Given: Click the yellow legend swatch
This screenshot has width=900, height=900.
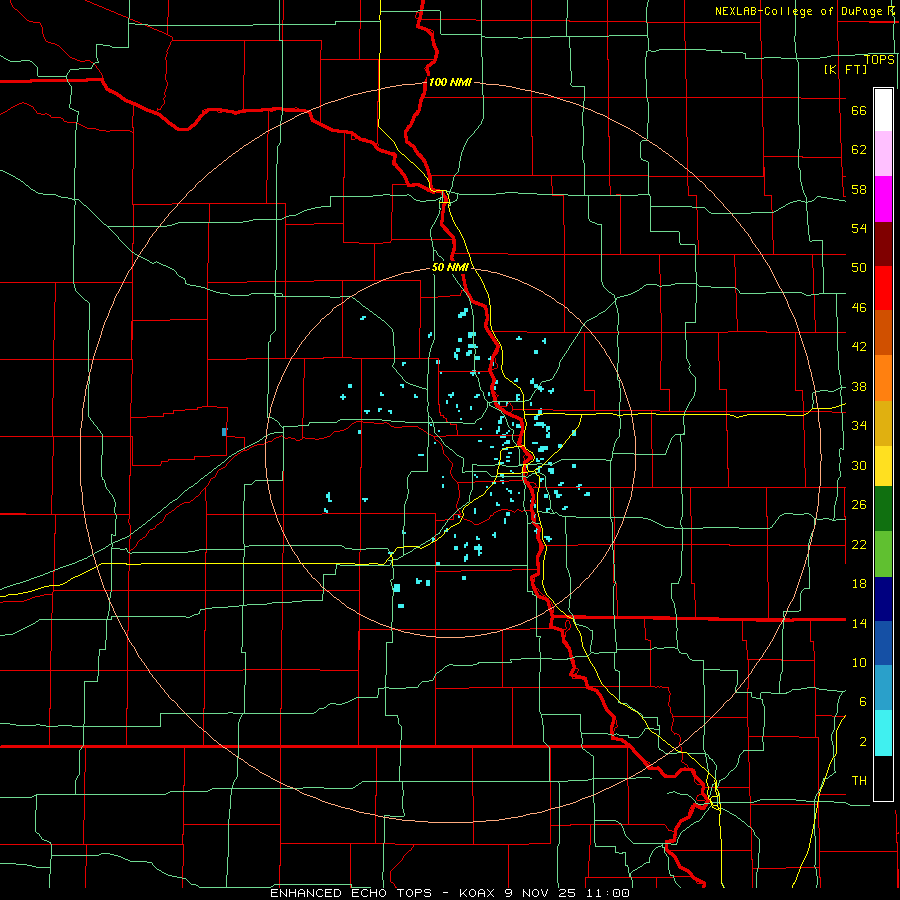Looking at the screenshot, I should click(883, 466).
